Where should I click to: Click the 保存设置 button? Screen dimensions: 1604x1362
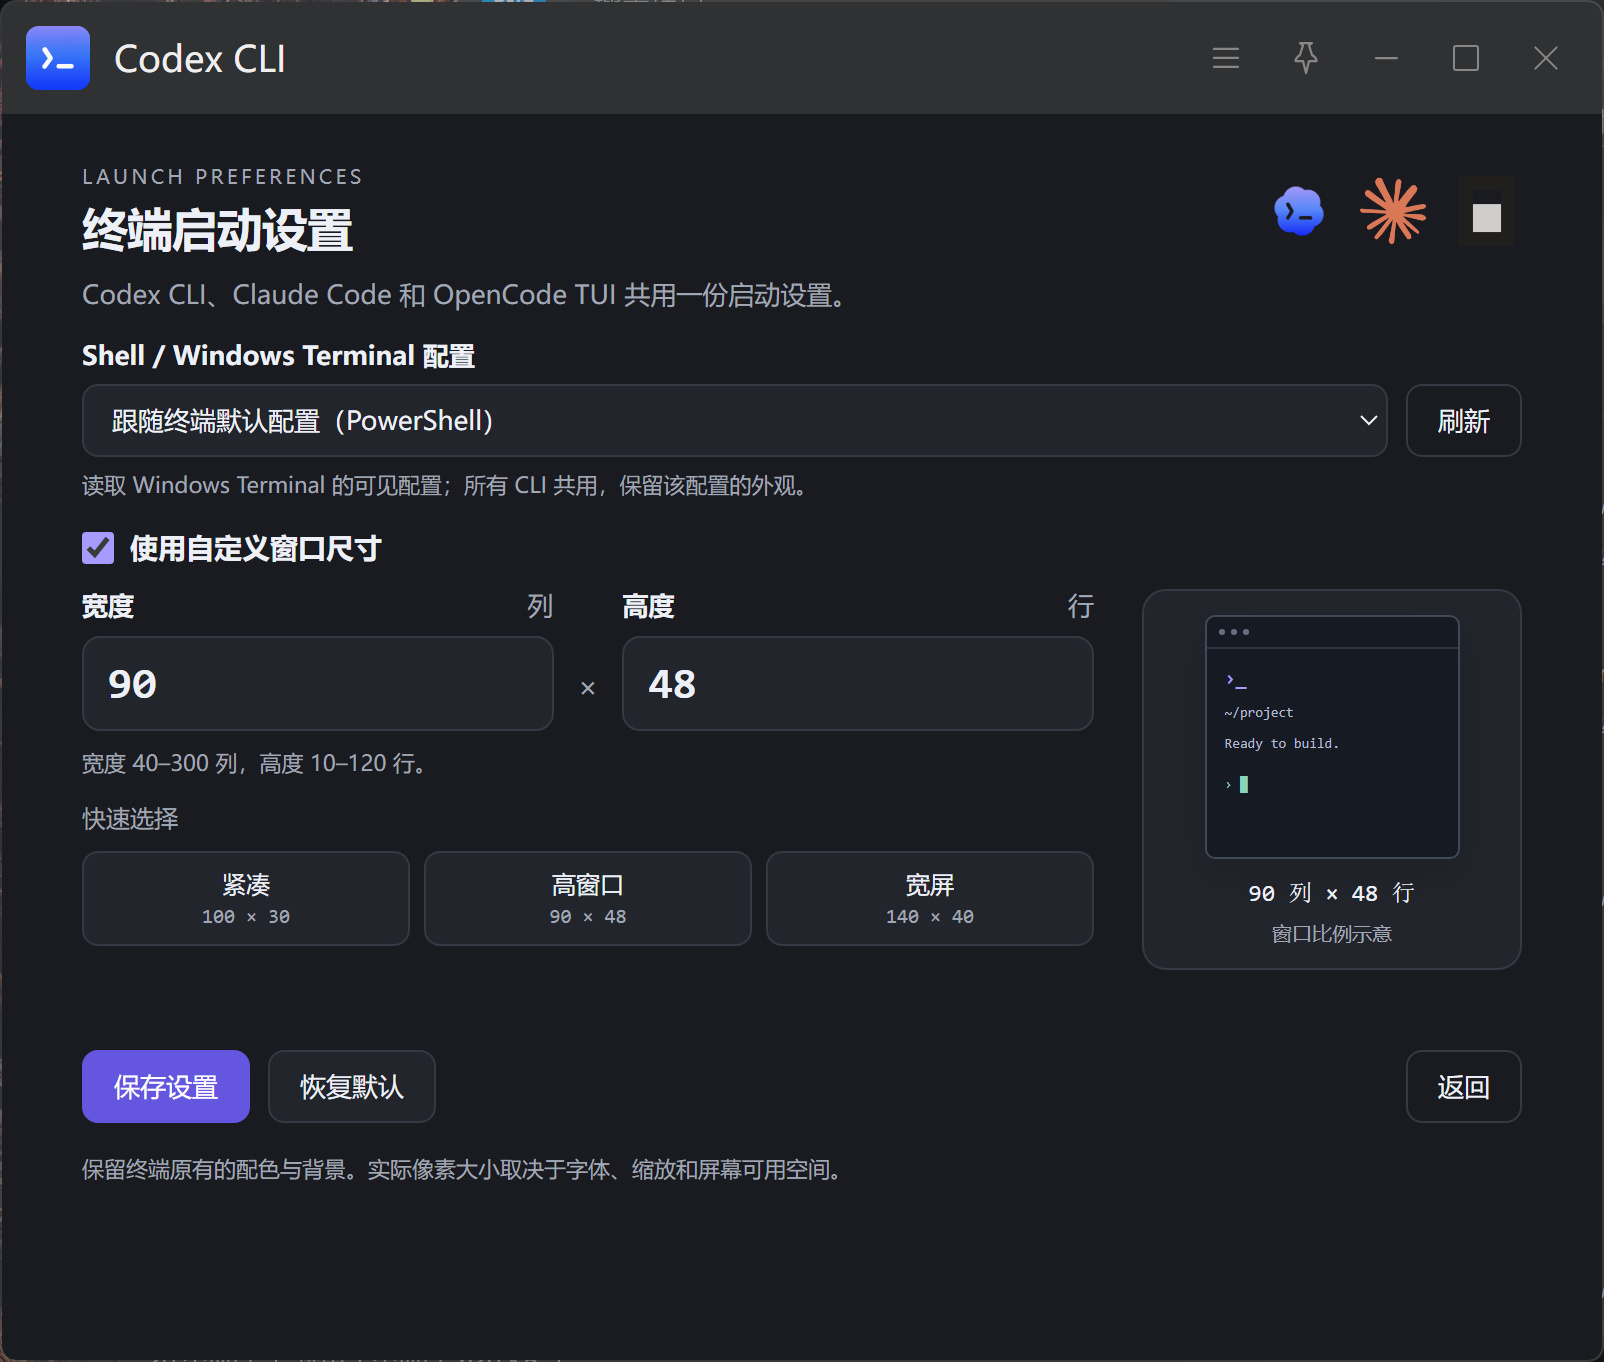tap(166, 1087)
